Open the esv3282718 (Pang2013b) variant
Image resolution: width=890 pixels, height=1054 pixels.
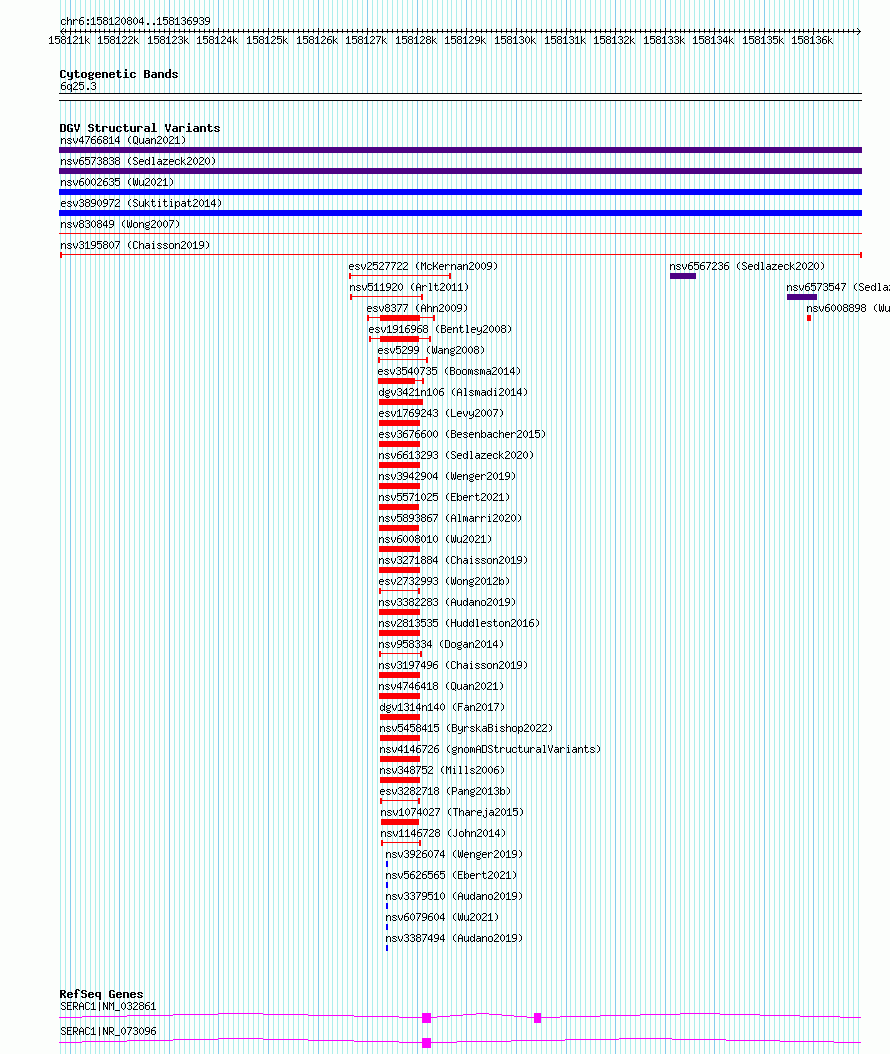pyautogui.click(x=445, y=791)
